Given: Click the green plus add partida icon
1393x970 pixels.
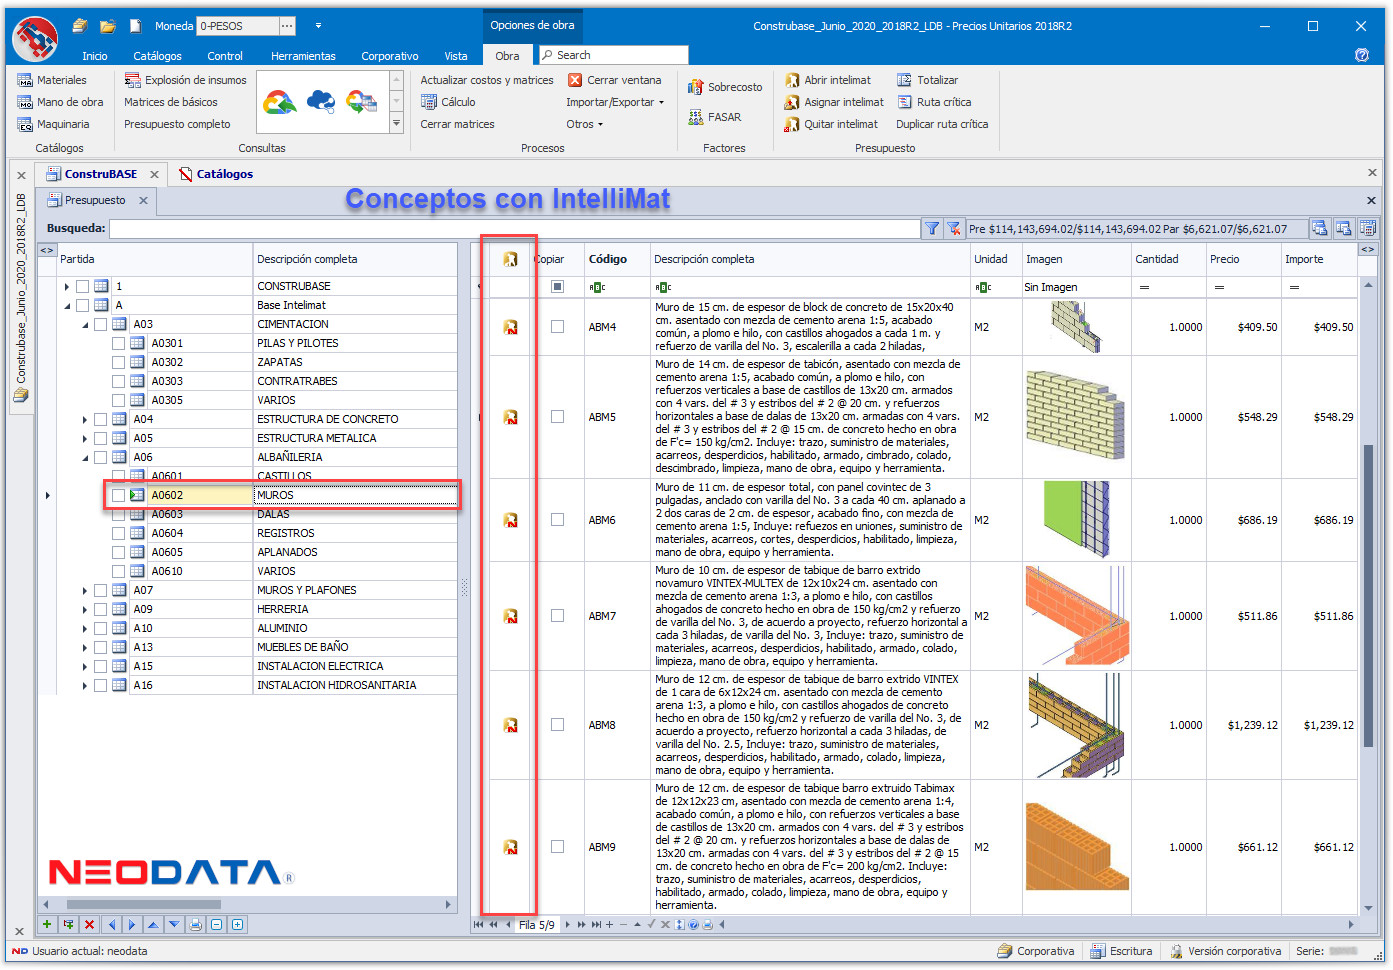Looking at the screenshot, I should click(x=47, y=925).
